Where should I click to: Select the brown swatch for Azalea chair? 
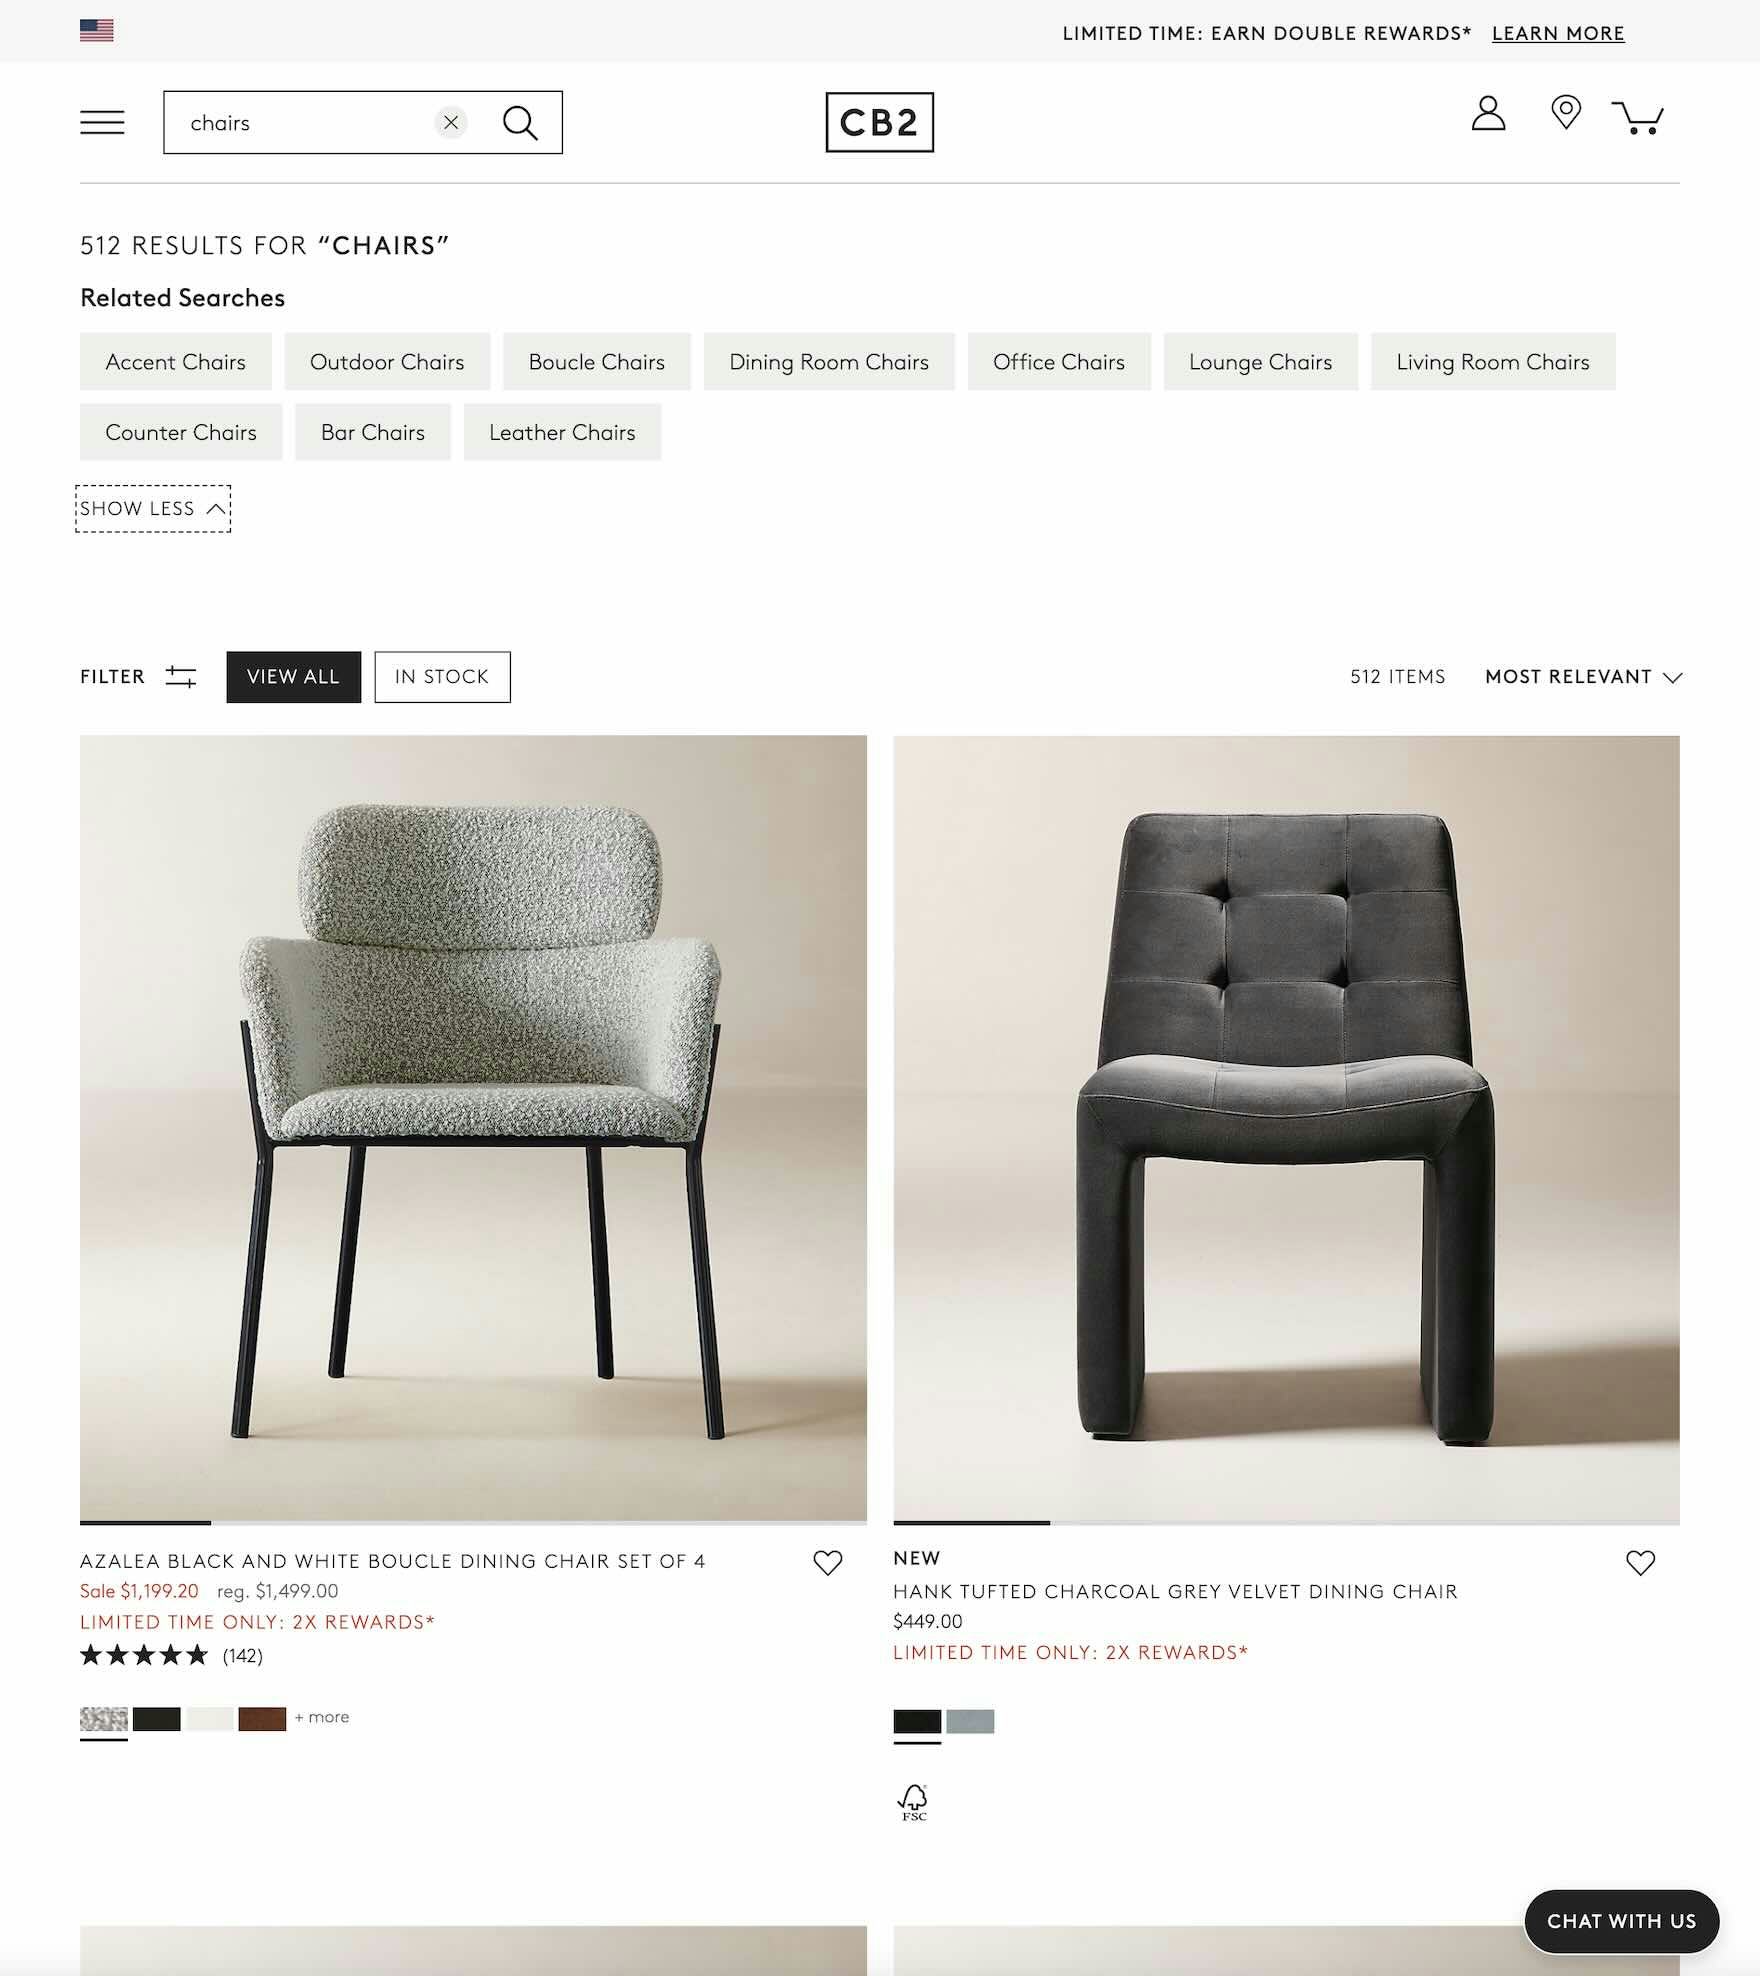click(262, 1718)
